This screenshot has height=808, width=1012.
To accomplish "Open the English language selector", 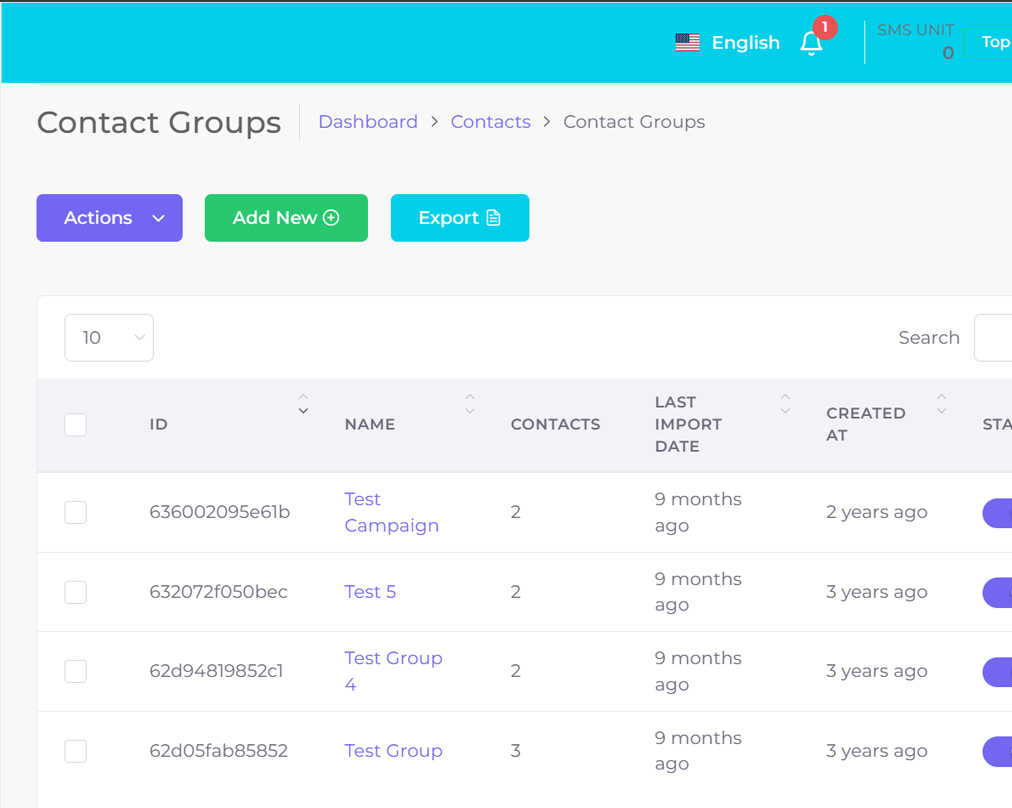I will [746, 42].
